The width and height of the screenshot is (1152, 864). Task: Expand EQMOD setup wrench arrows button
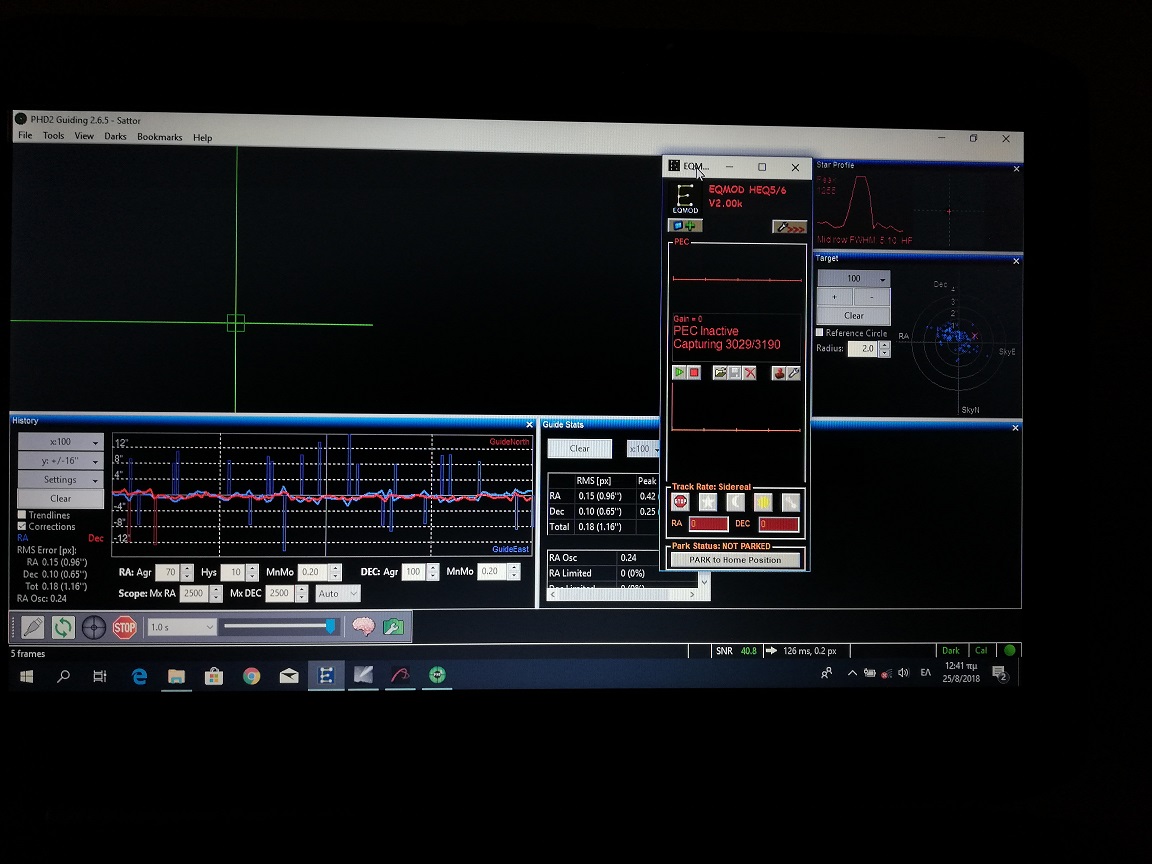(x=790, y=228)
